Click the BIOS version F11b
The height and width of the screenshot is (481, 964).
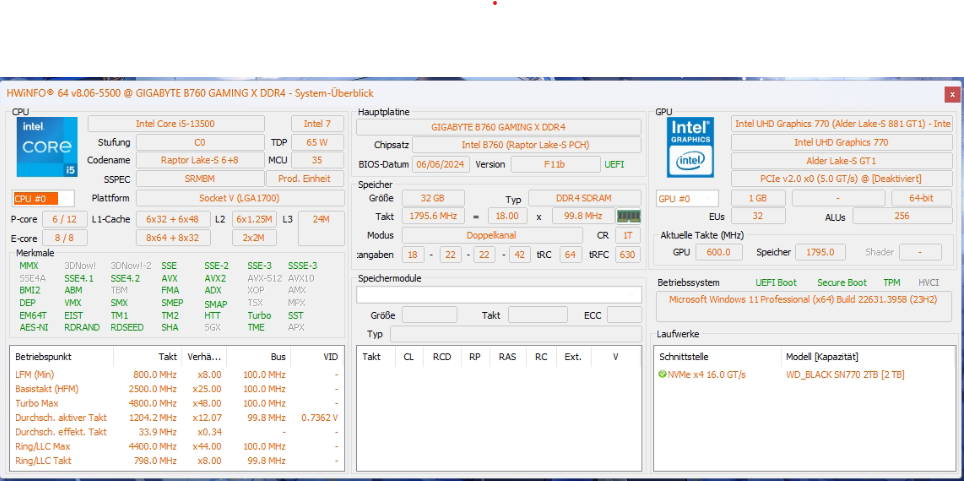click(555, 164)
